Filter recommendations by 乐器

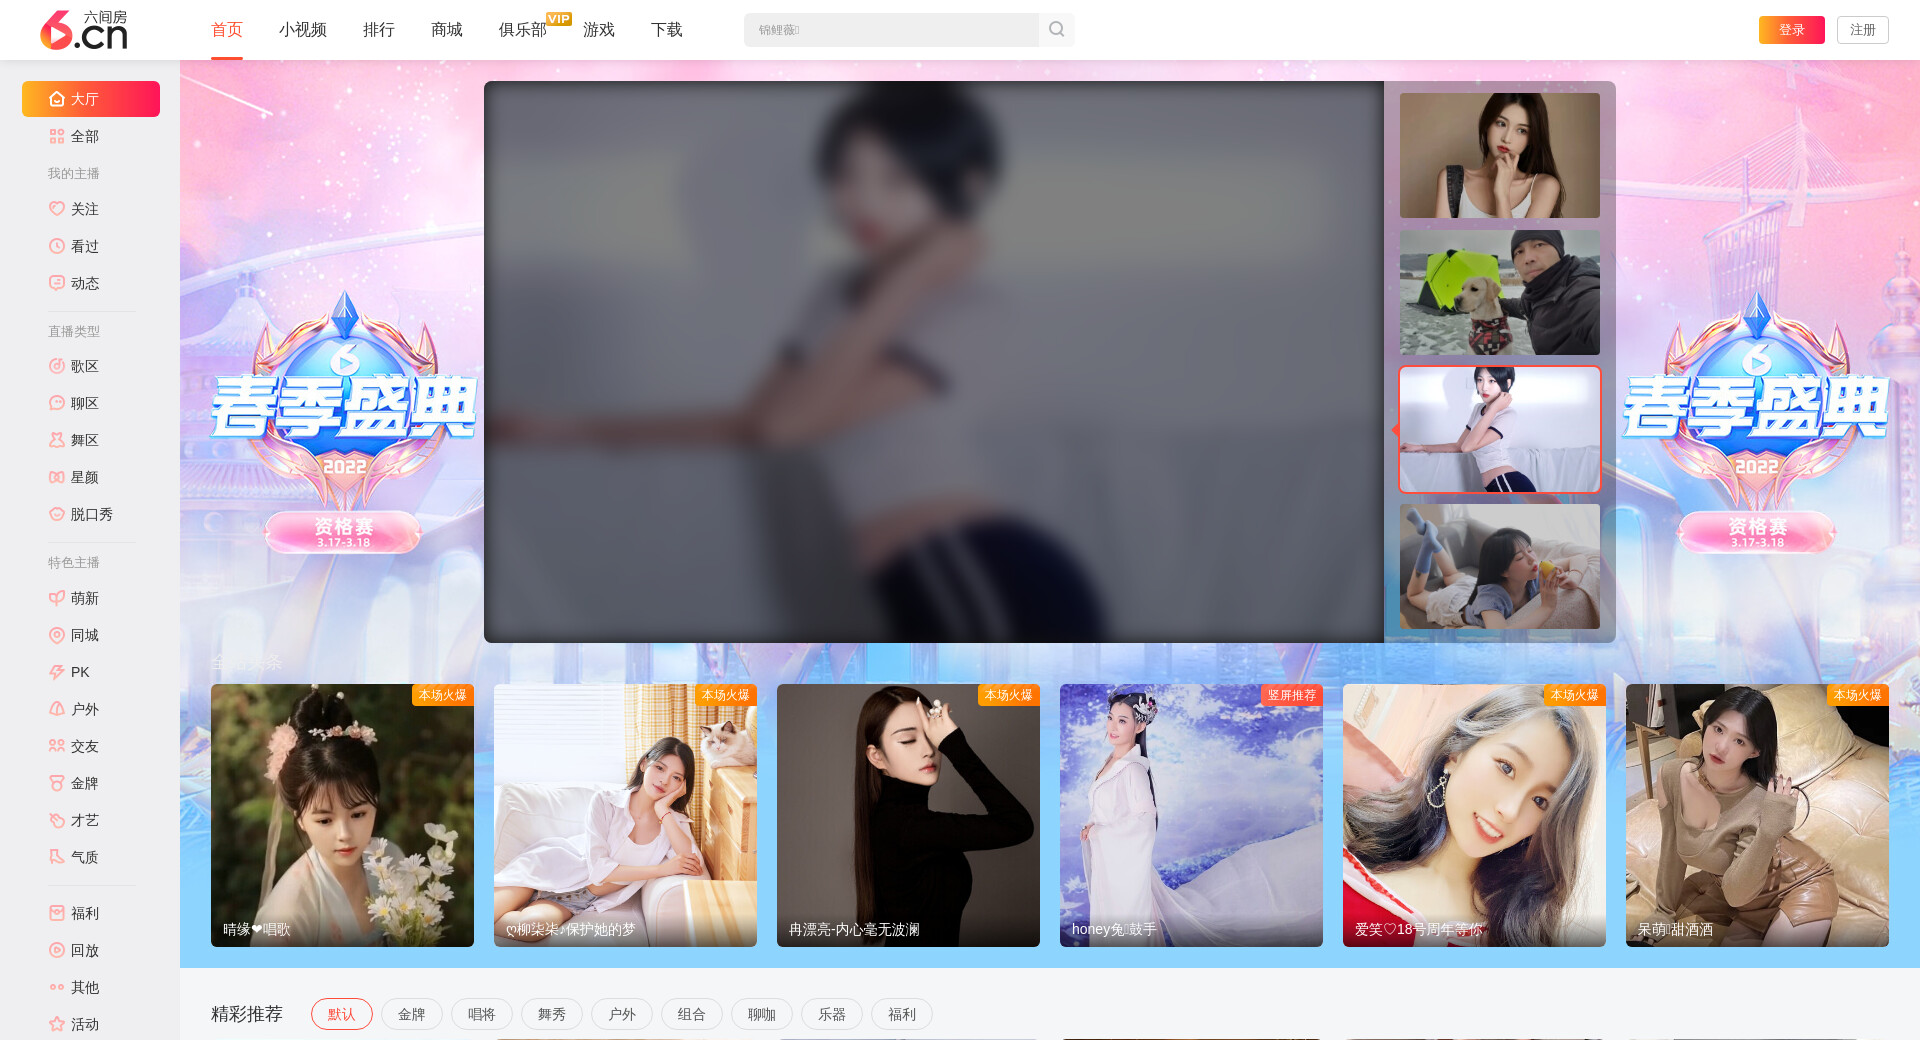[x=832, y=1014]
